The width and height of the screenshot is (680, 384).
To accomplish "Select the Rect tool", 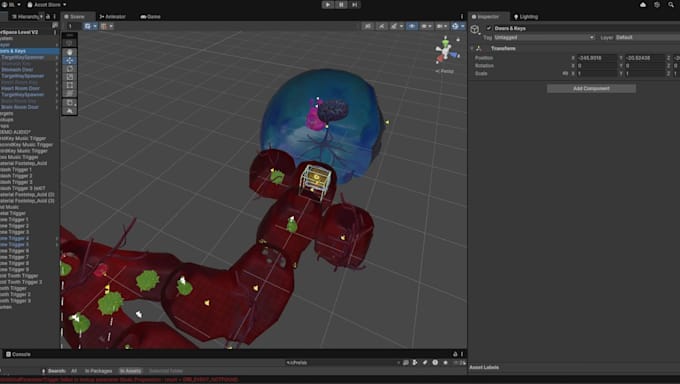I will (69, 85).
